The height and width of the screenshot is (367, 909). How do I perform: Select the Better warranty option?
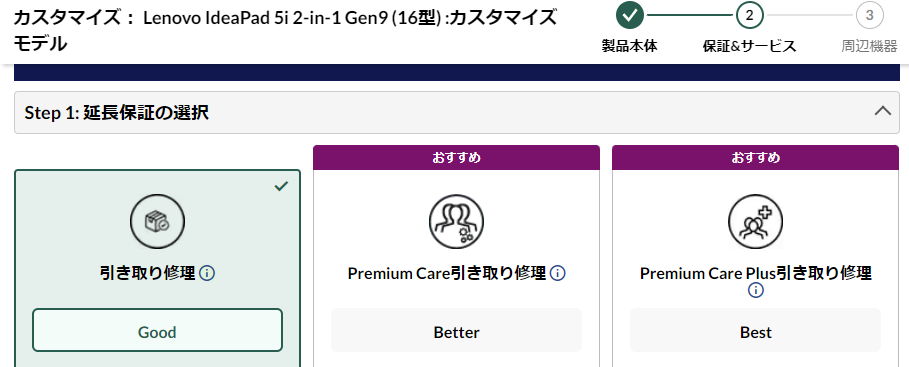click(x=456, y=332)
